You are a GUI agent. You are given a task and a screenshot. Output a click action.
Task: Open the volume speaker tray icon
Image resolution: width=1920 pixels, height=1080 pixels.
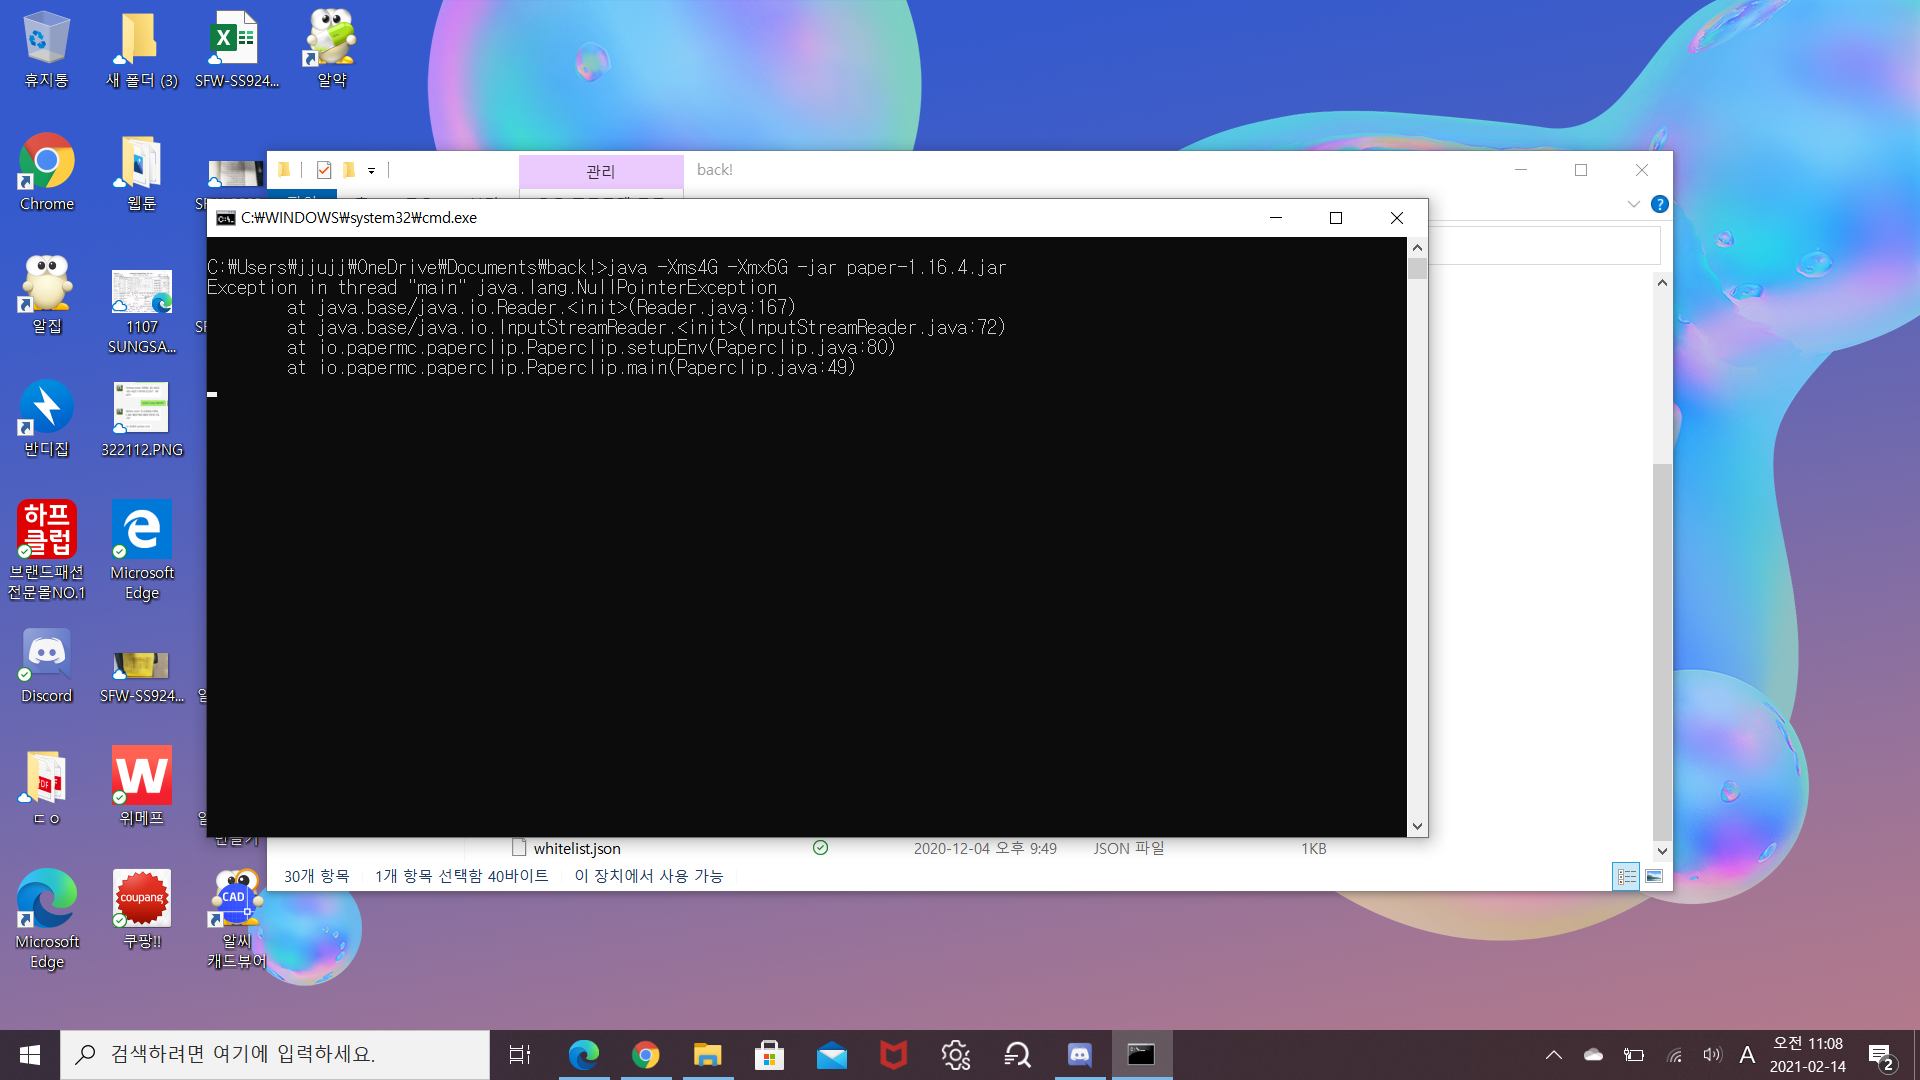[x=1712, y=1055]
